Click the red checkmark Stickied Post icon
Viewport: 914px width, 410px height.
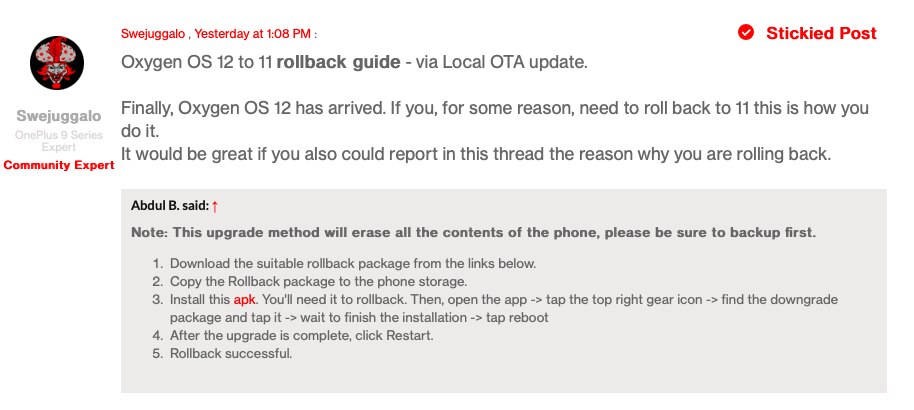746,33
